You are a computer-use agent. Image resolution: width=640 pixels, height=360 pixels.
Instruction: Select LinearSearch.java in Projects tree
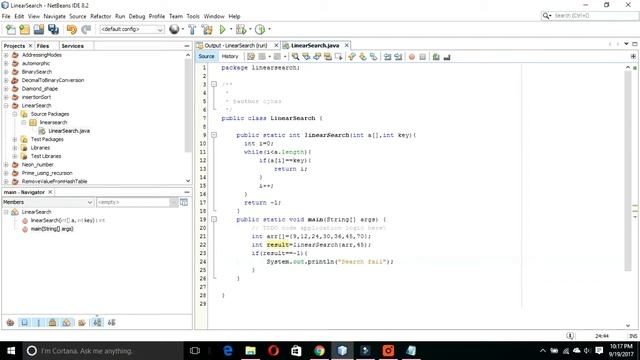point(69,131)
